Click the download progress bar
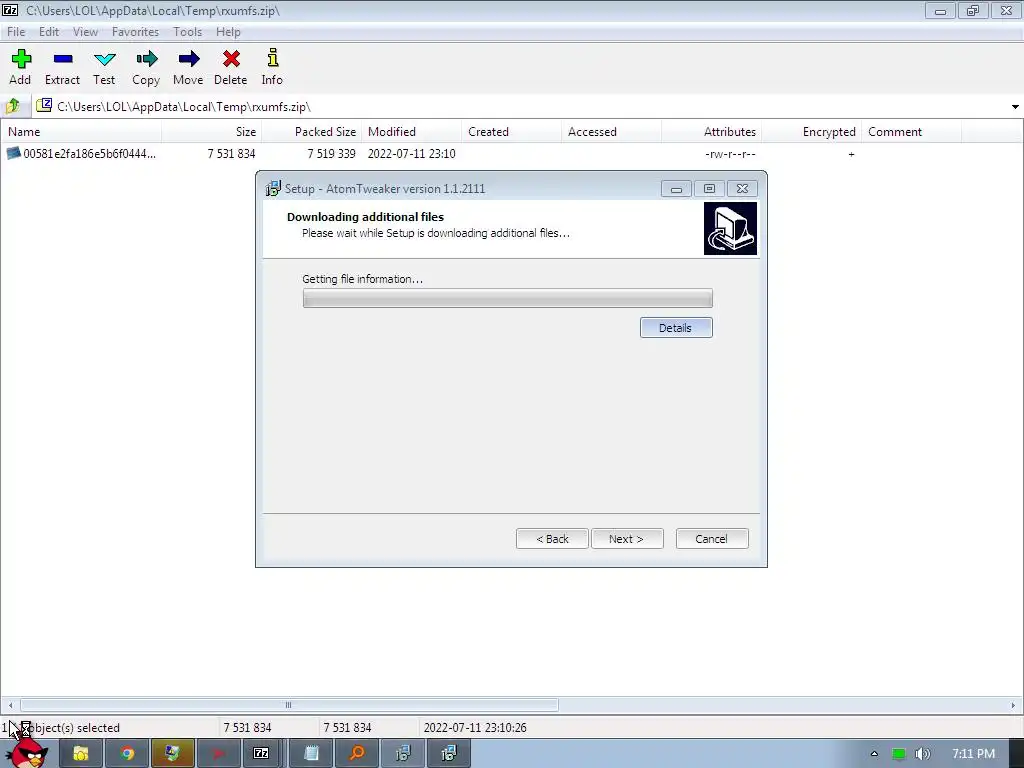Image resolution: width=1024 pixels, height=768 pixels. (507, 298)
